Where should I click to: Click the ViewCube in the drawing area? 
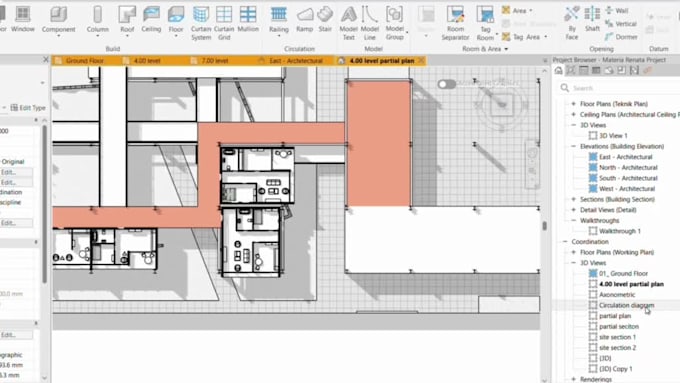[x=502, y=105]
